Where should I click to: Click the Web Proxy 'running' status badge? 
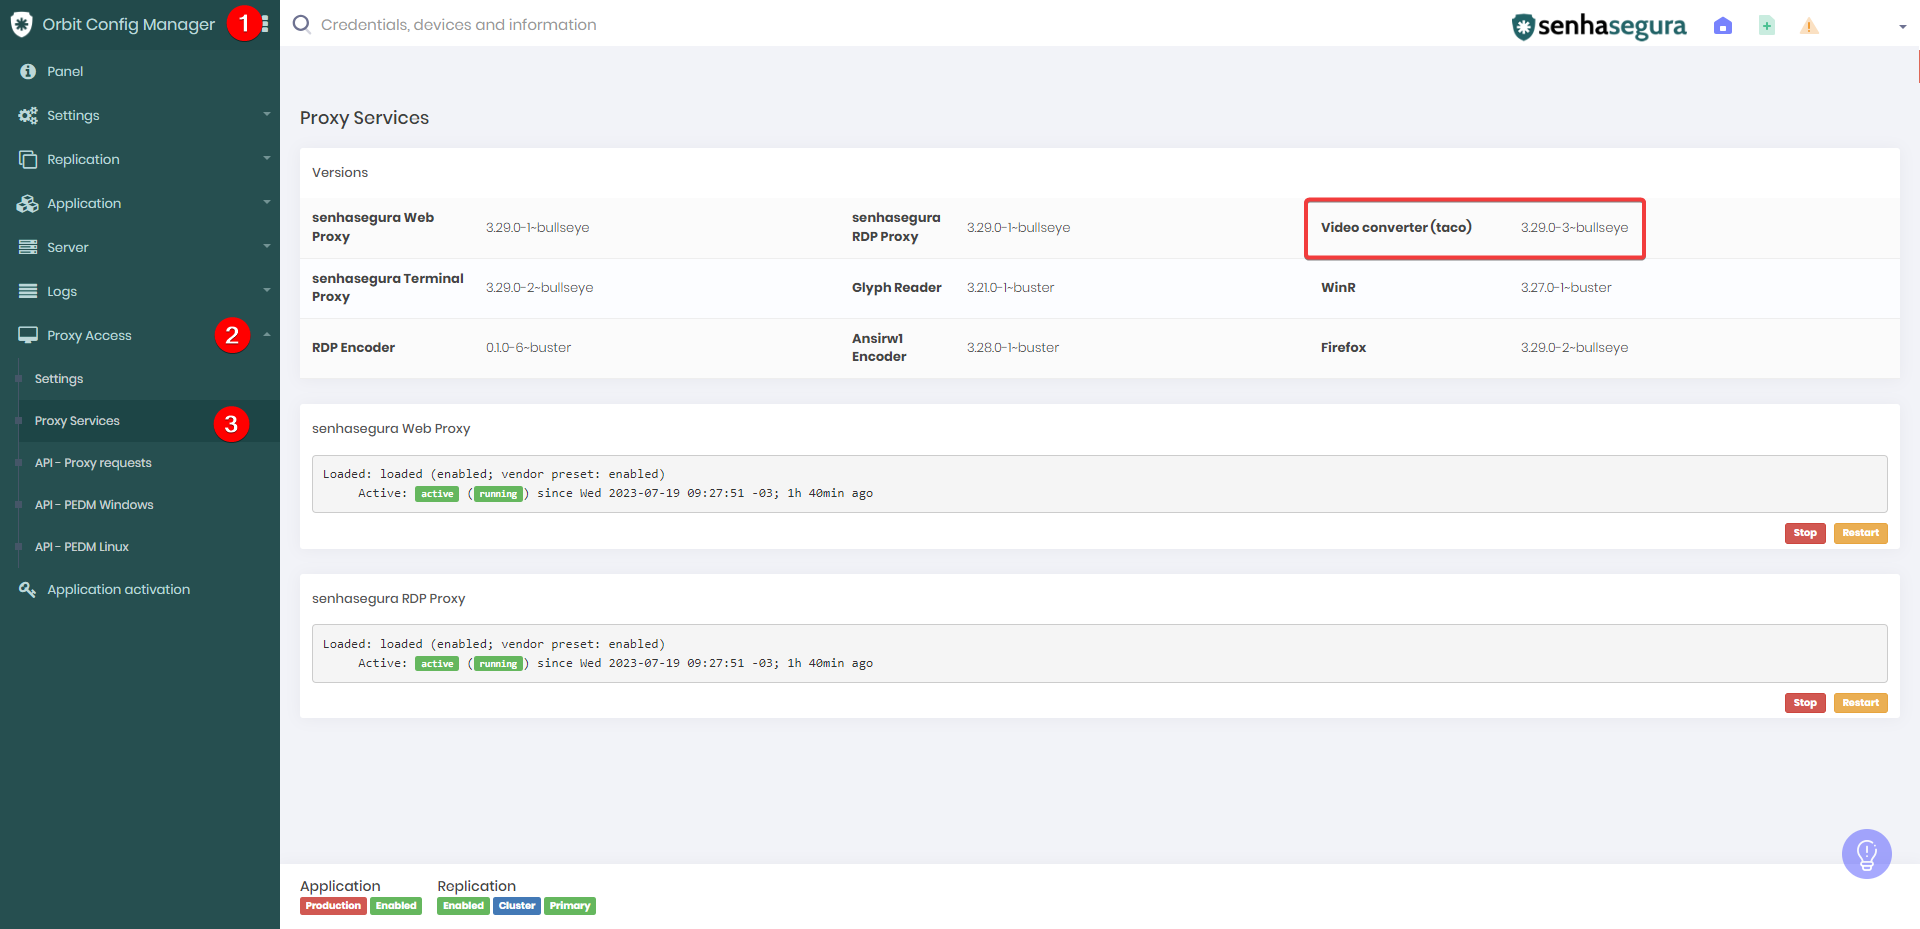click(x=498, y=494)
